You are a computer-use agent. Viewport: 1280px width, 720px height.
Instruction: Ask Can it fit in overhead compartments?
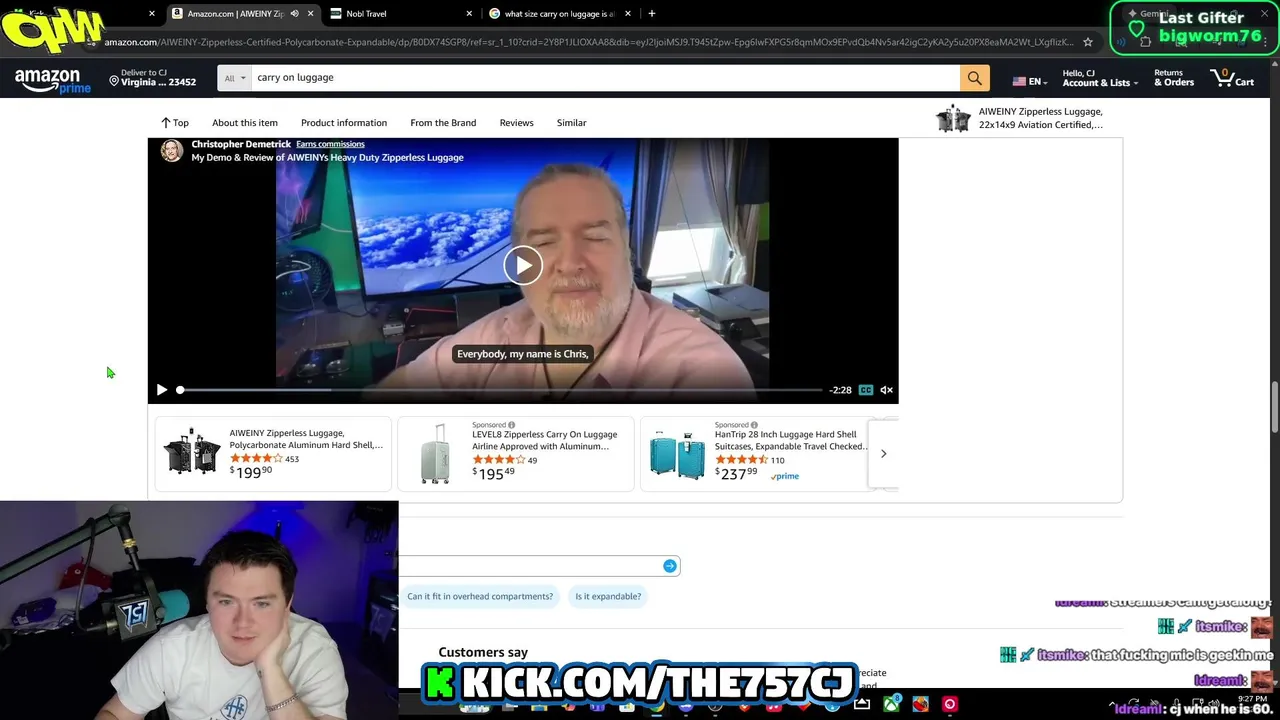480,596
